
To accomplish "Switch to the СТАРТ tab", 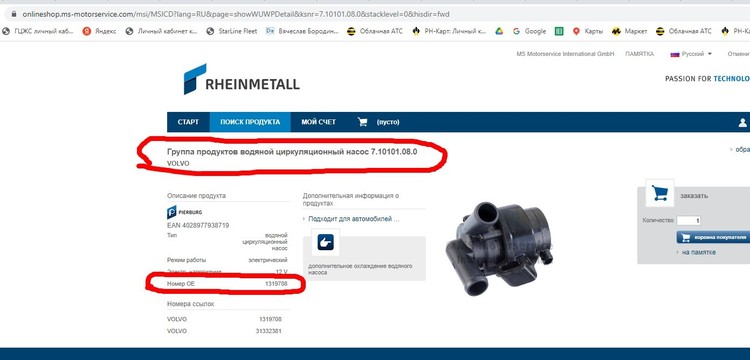I will tap(188, 122).
